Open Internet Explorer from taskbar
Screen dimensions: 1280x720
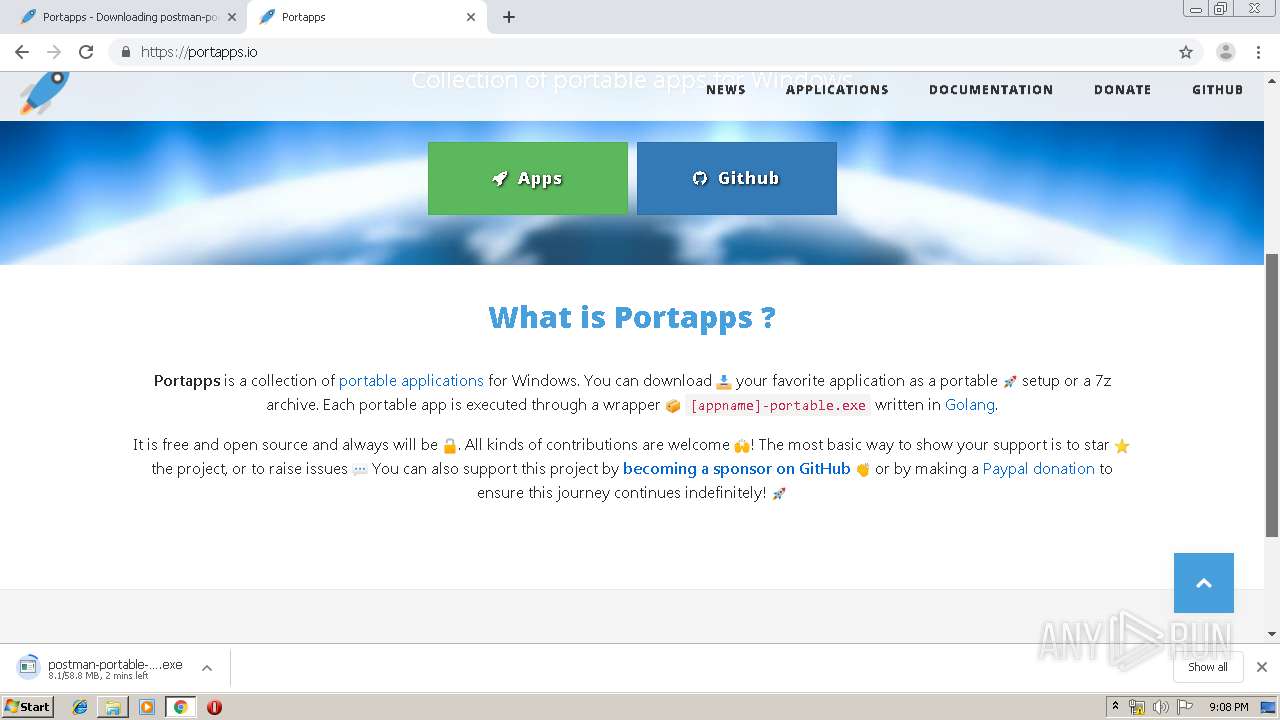[x=80, y=707]
